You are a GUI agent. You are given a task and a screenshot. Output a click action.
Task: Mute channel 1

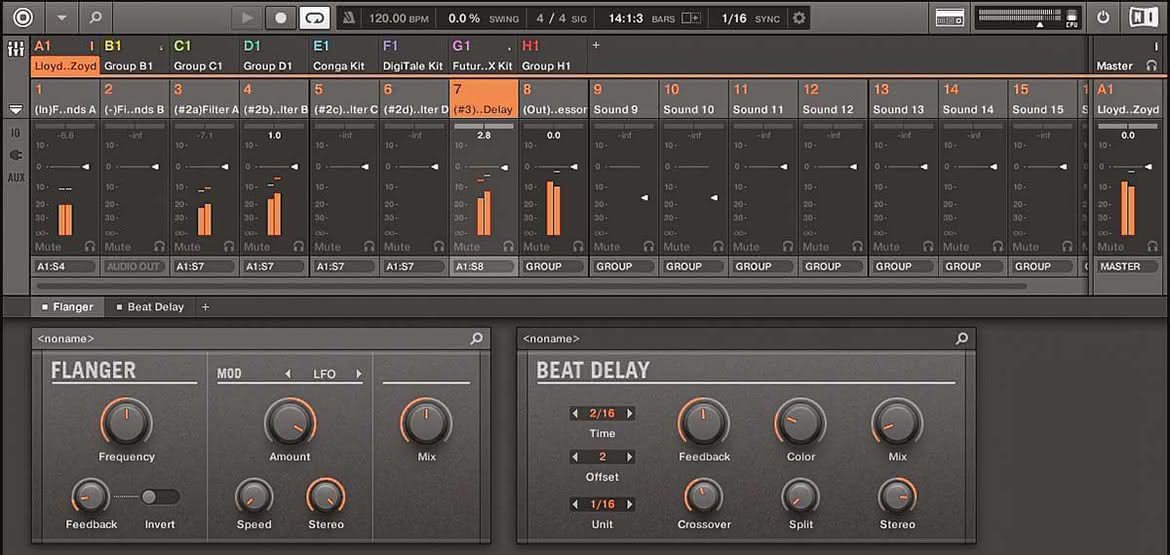tap(49, 246)
